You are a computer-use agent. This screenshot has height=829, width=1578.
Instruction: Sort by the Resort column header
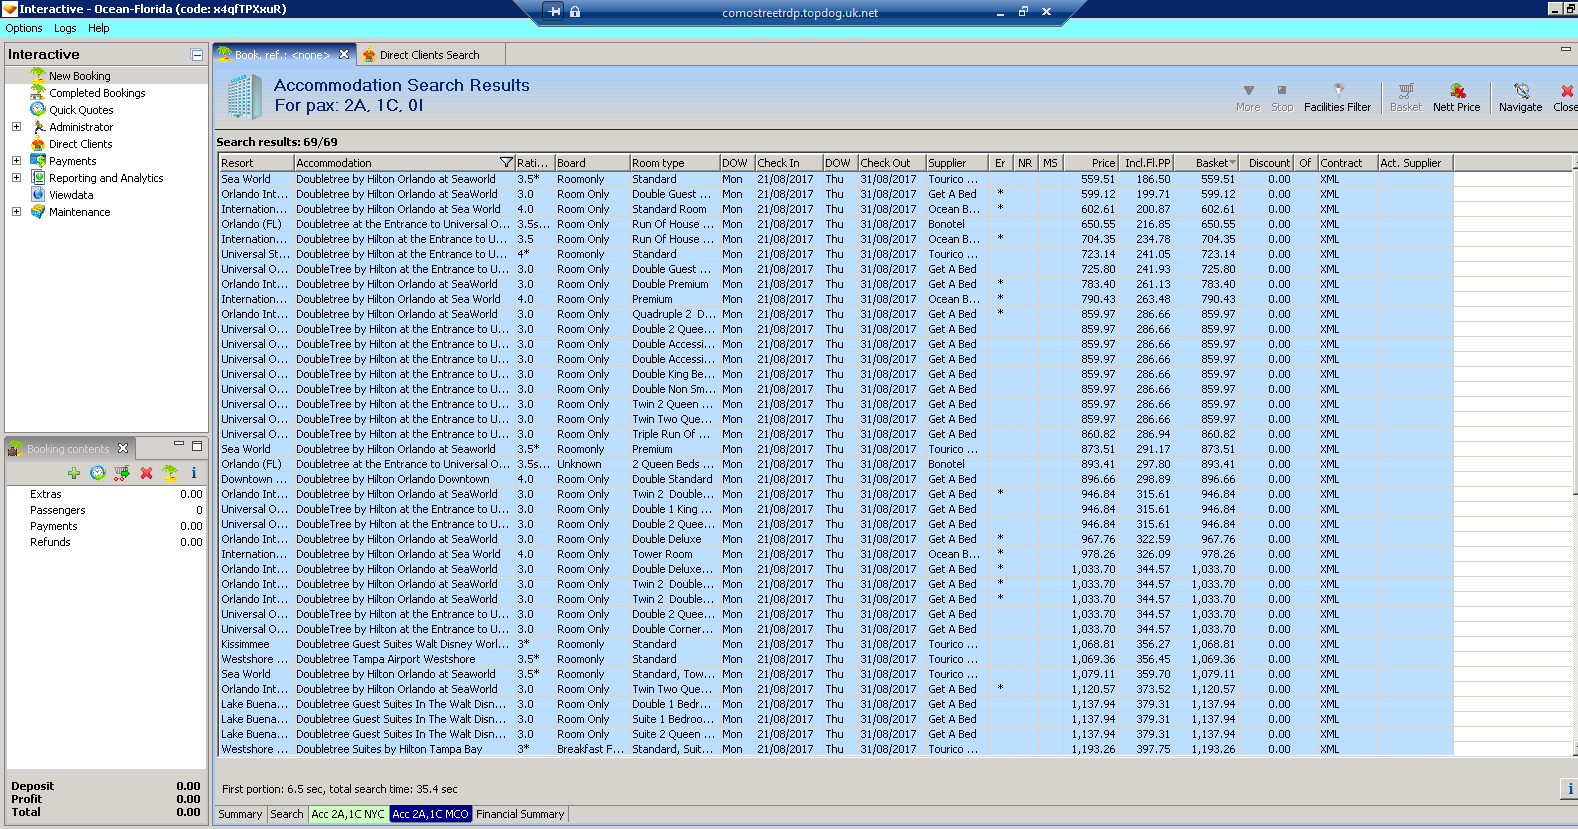pyautogui.click(x=256, y=162)
